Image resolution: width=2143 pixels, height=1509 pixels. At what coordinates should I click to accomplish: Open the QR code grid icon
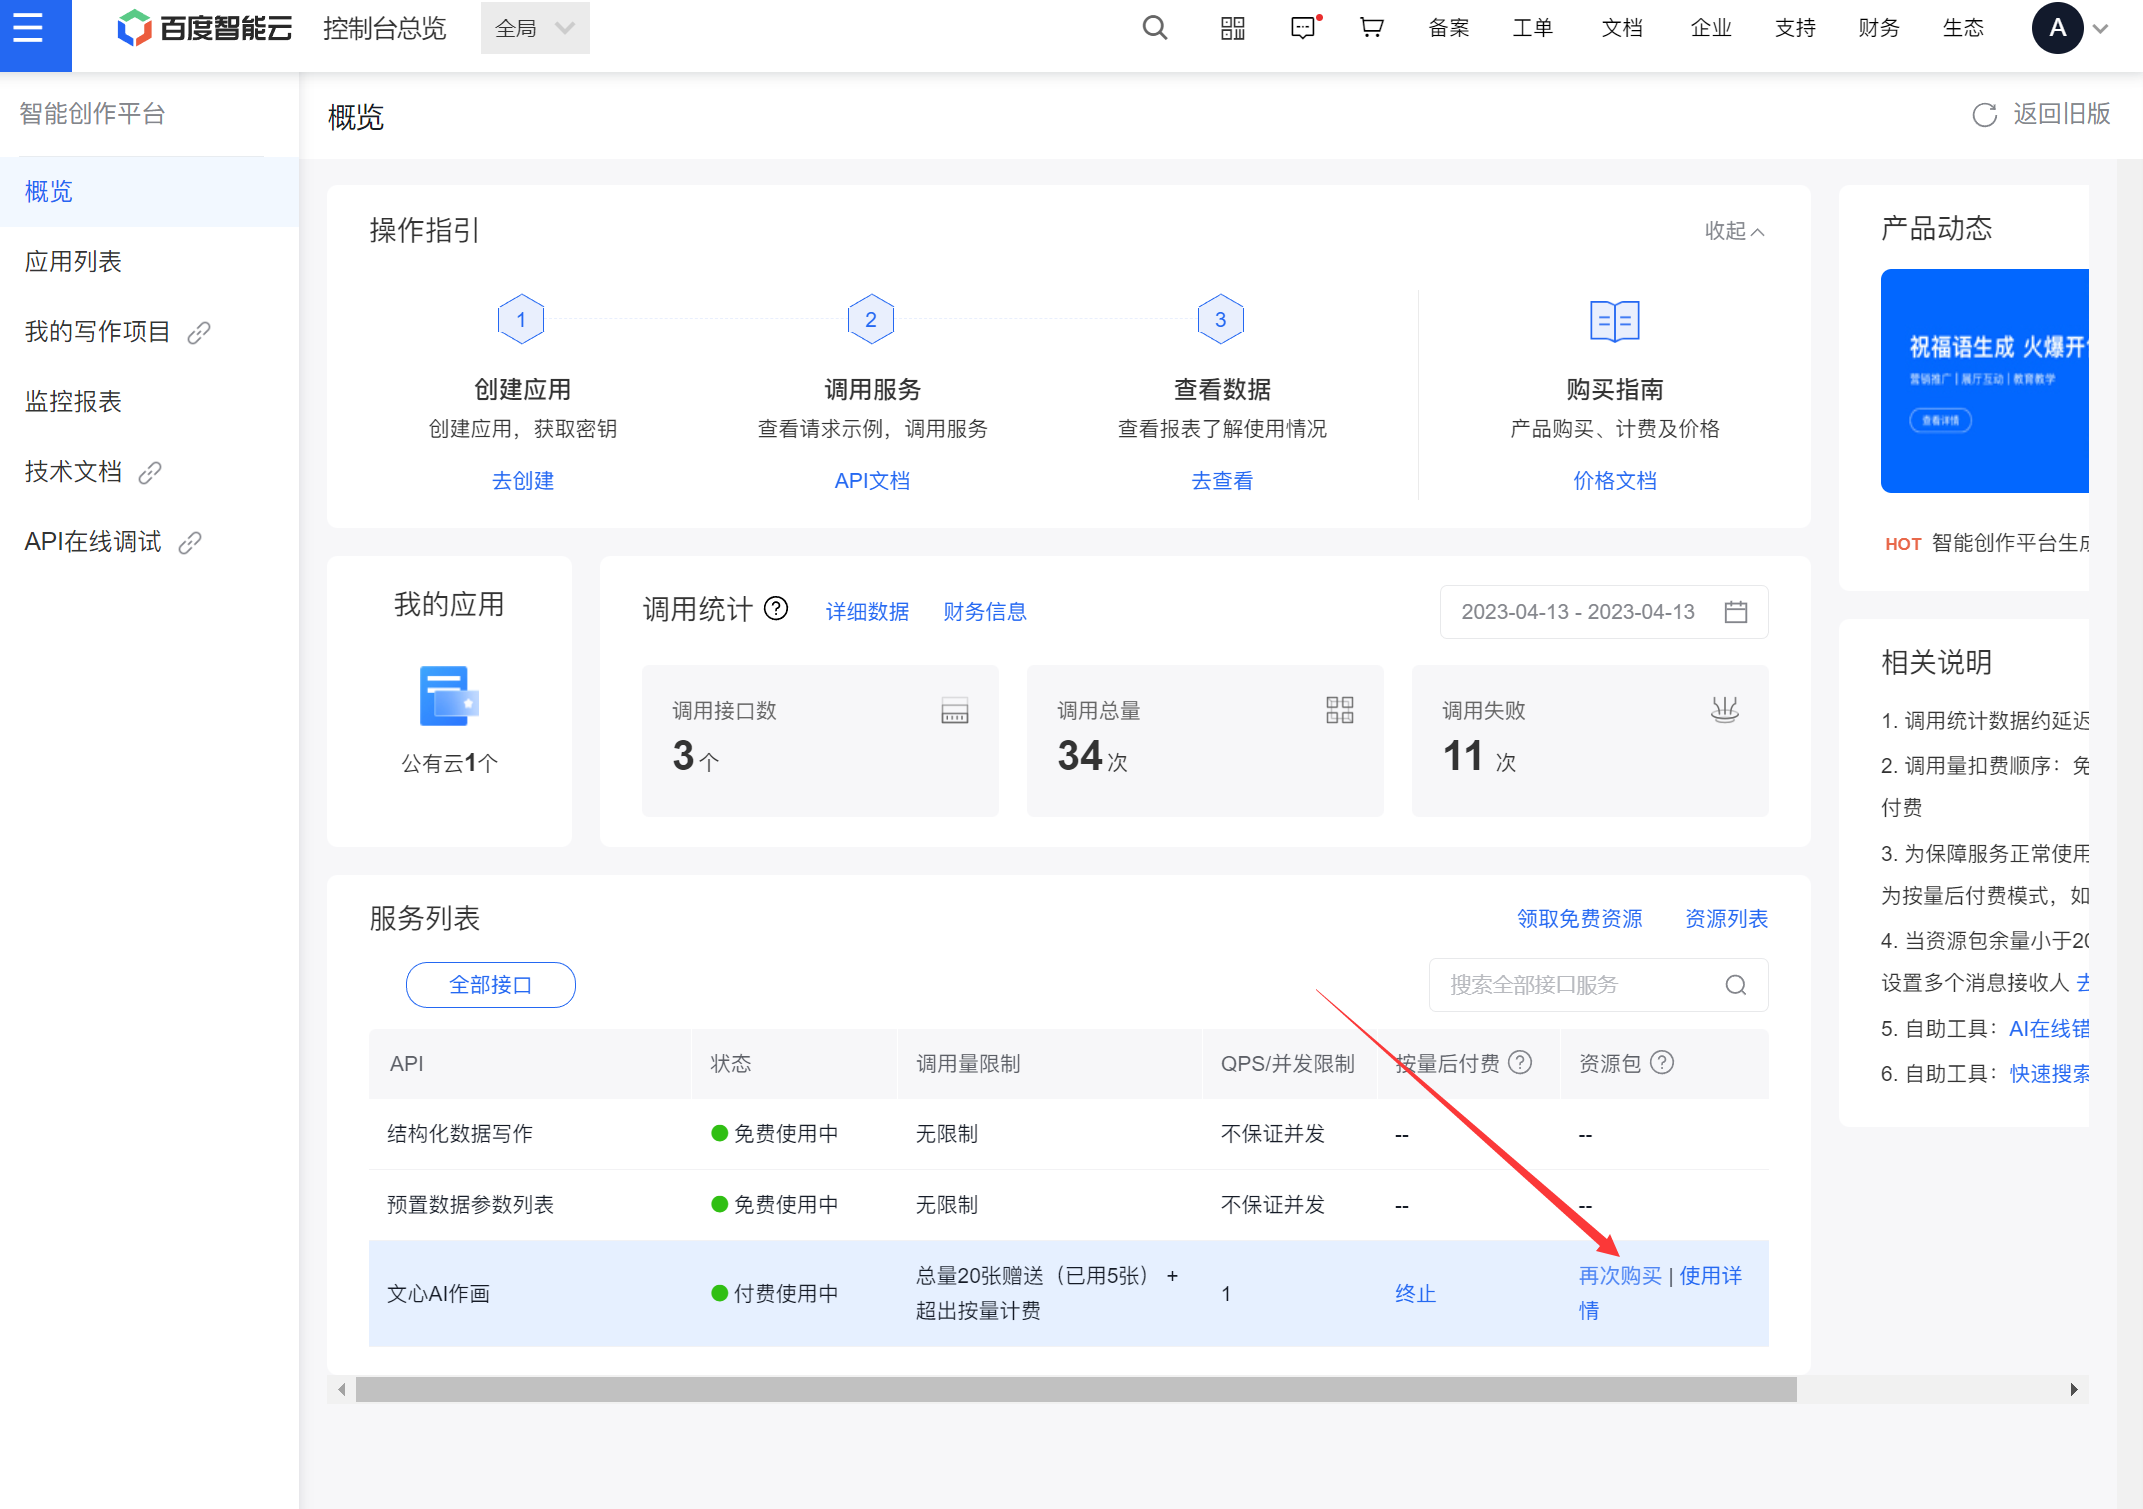tap(1232, 28)
